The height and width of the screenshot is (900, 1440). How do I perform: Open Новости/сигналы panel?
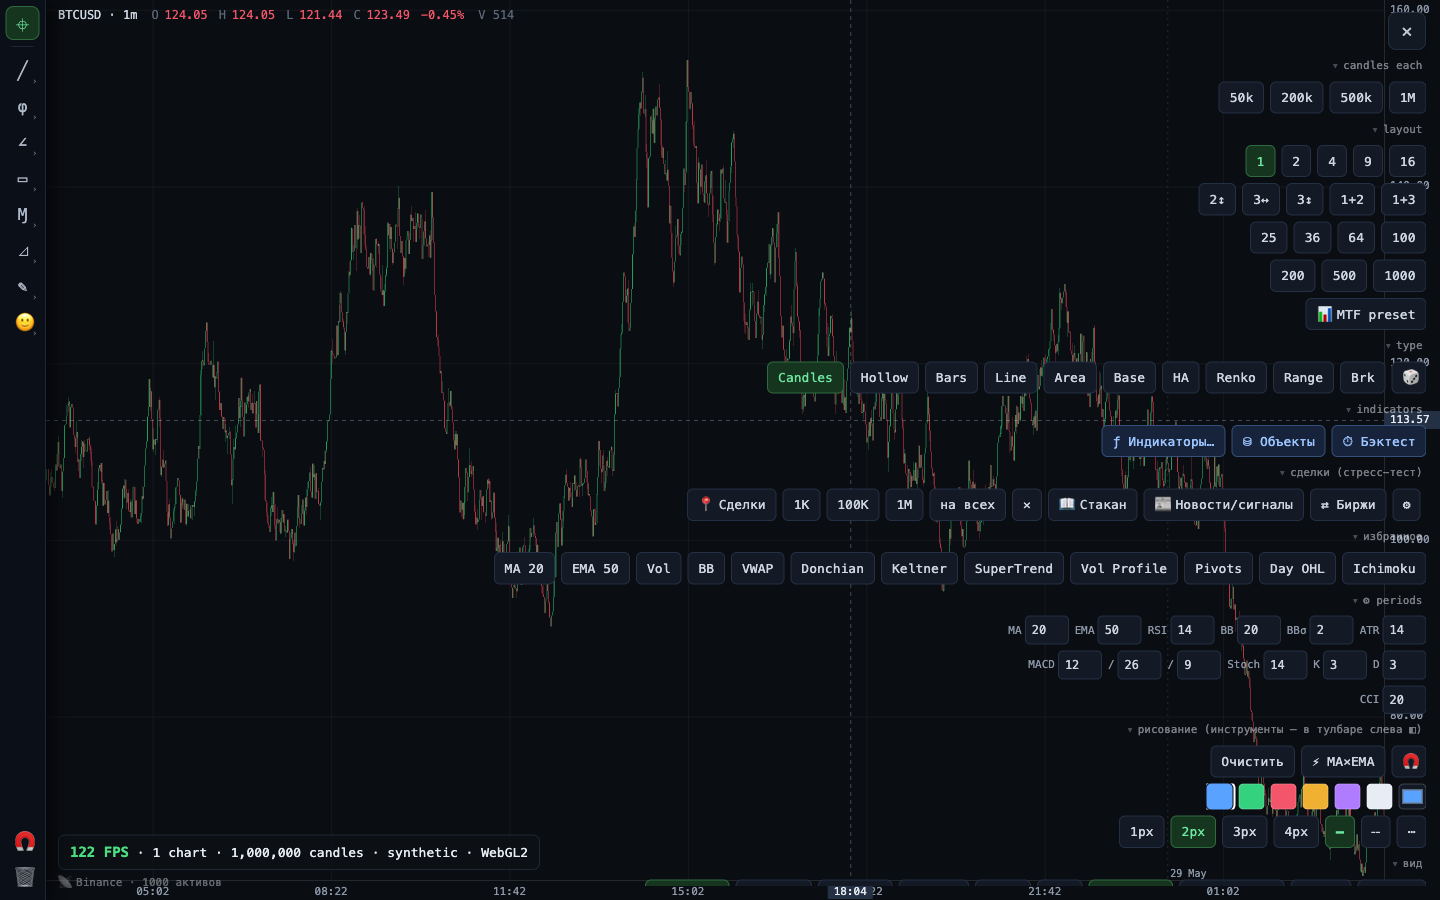point(1224,505)
